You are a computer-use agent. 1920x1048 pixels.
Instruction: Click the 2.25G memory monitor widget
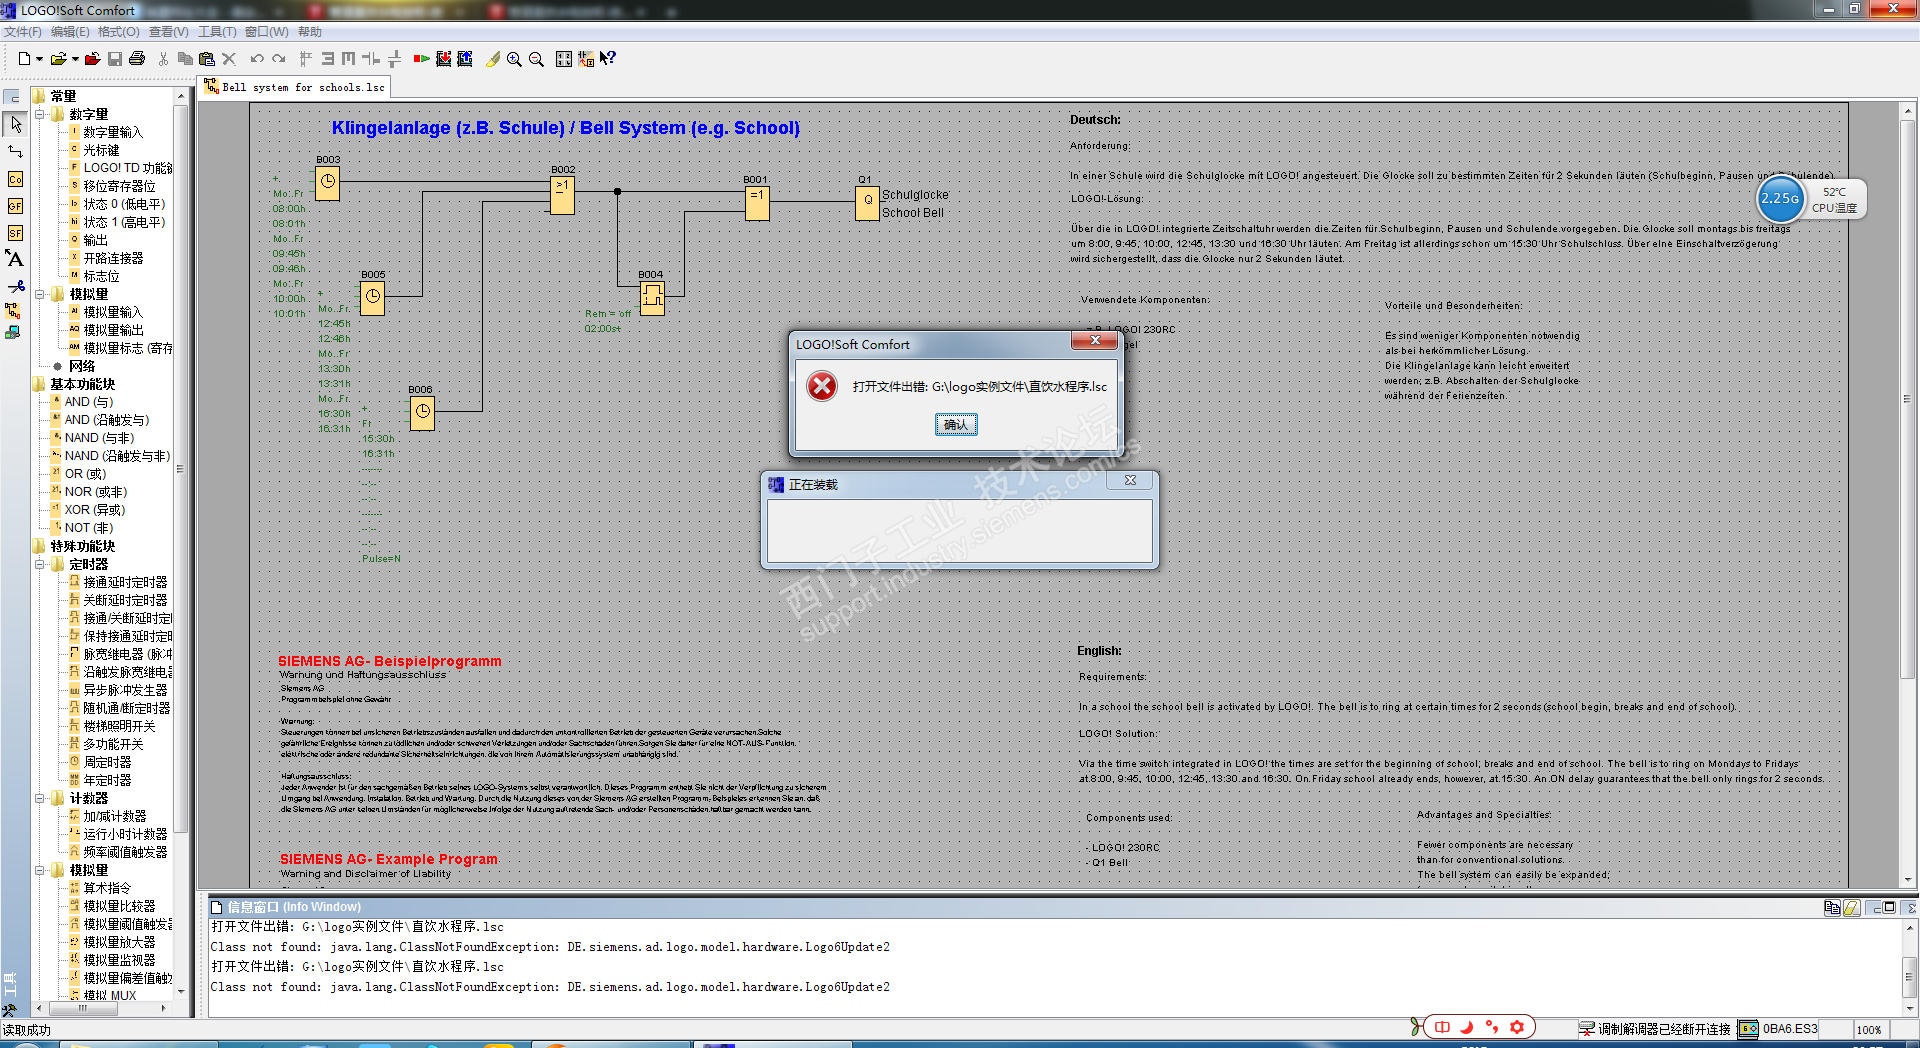click(1780, 198)
